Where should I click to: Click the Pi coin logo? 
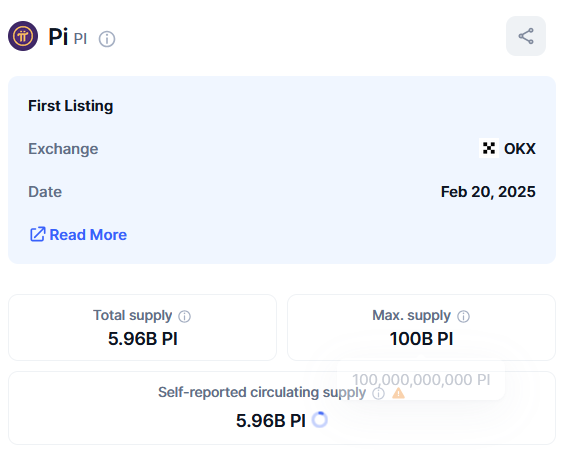coord(23,36)
